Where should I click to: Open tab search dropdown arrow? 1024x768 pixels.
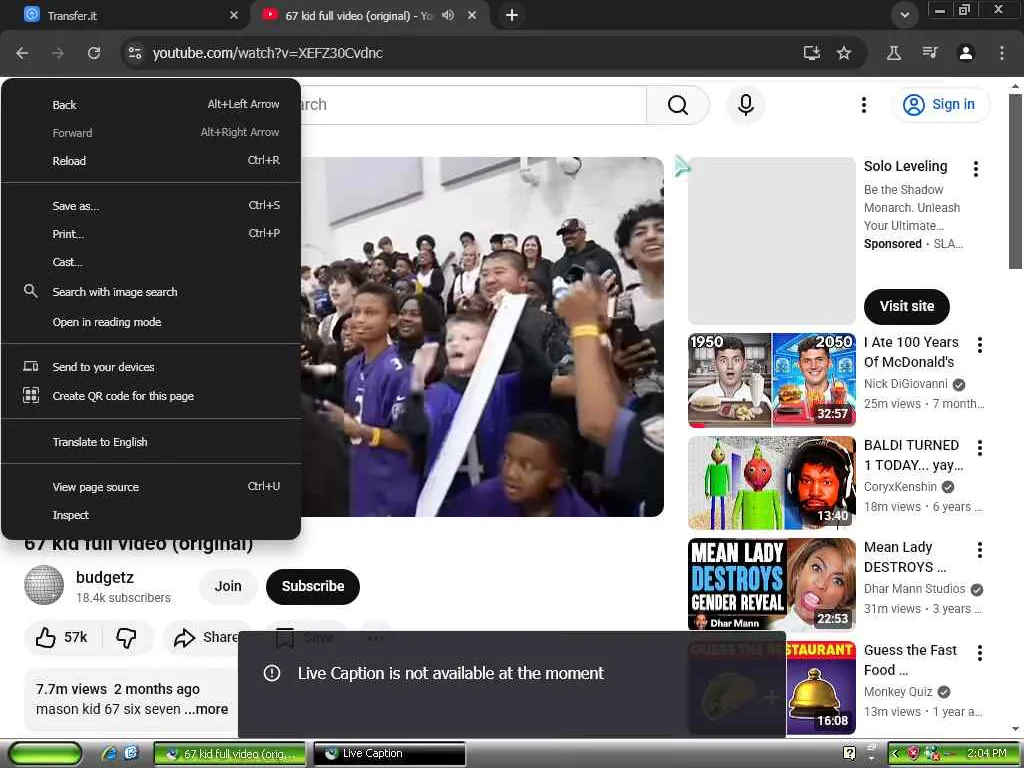tap(904, 15)
